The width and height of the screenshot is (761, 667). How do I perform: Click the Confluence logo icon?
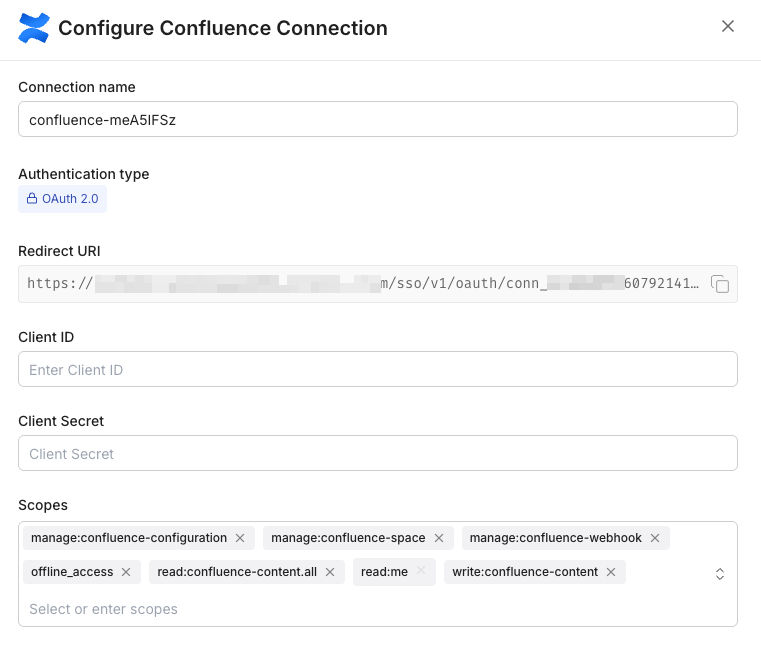pos(34,28)
